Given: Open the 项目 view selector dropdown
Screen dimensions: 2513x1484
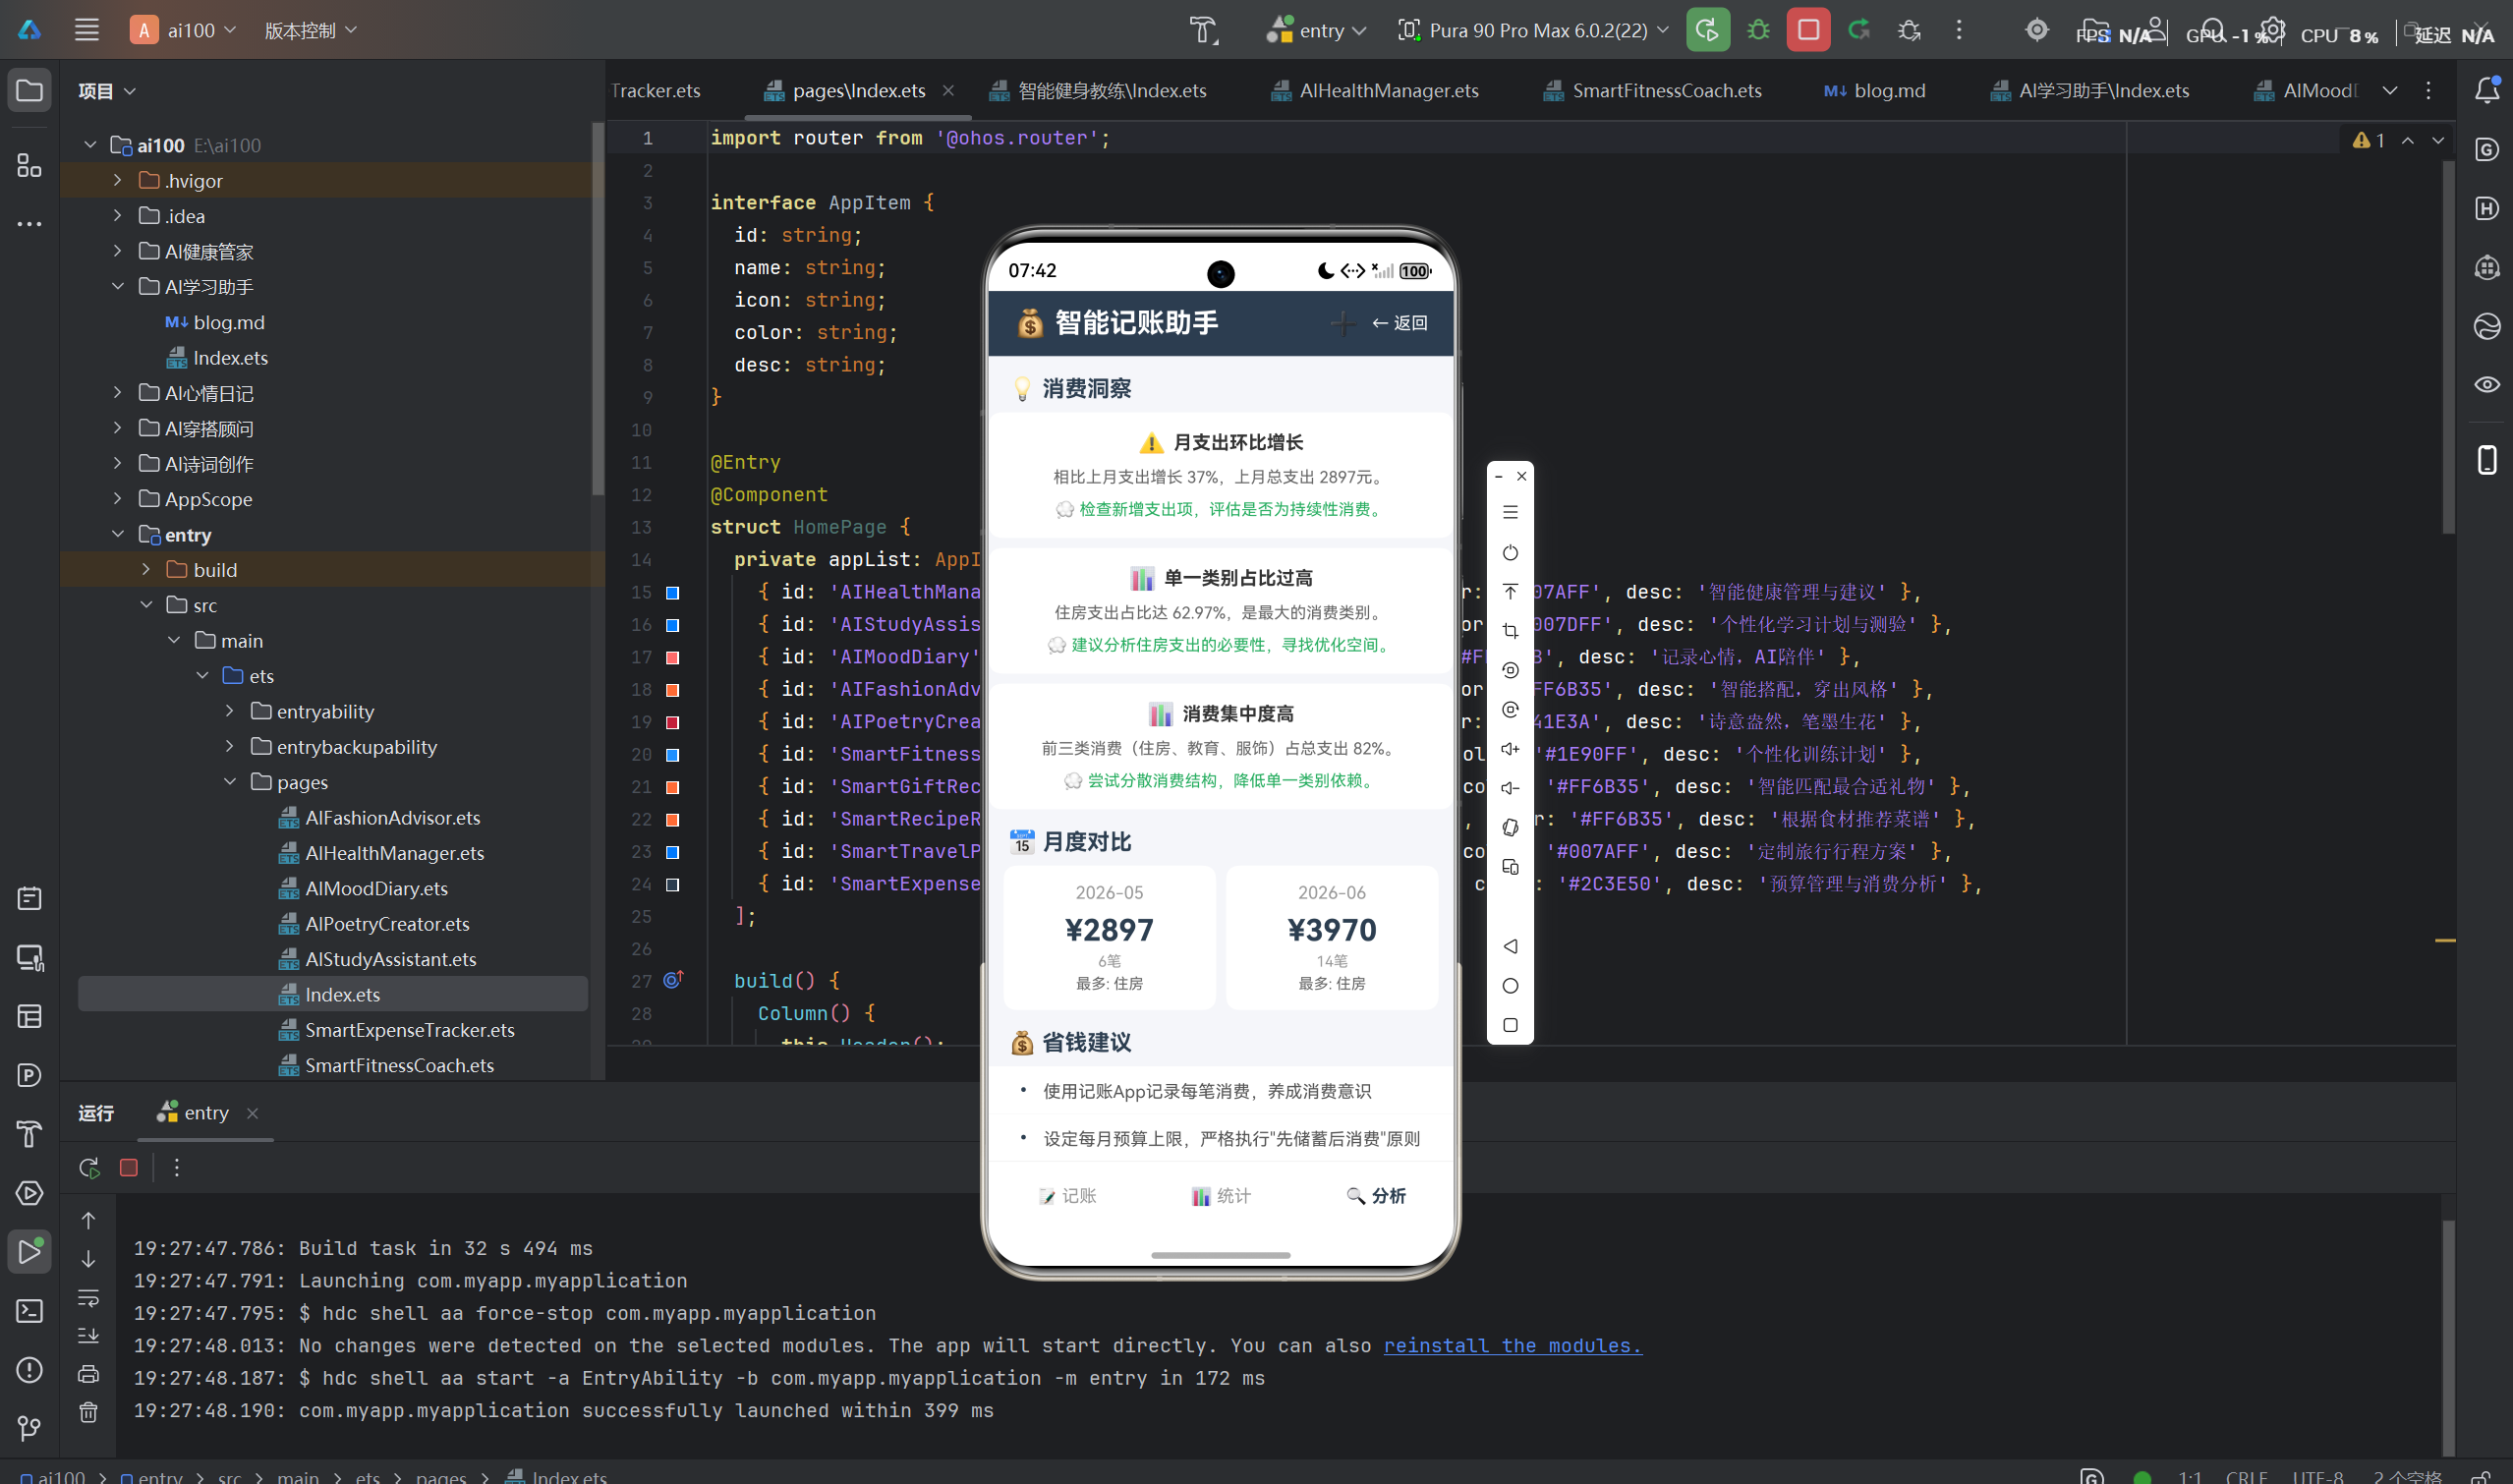Looking at the screenshot, I should 107,91.
